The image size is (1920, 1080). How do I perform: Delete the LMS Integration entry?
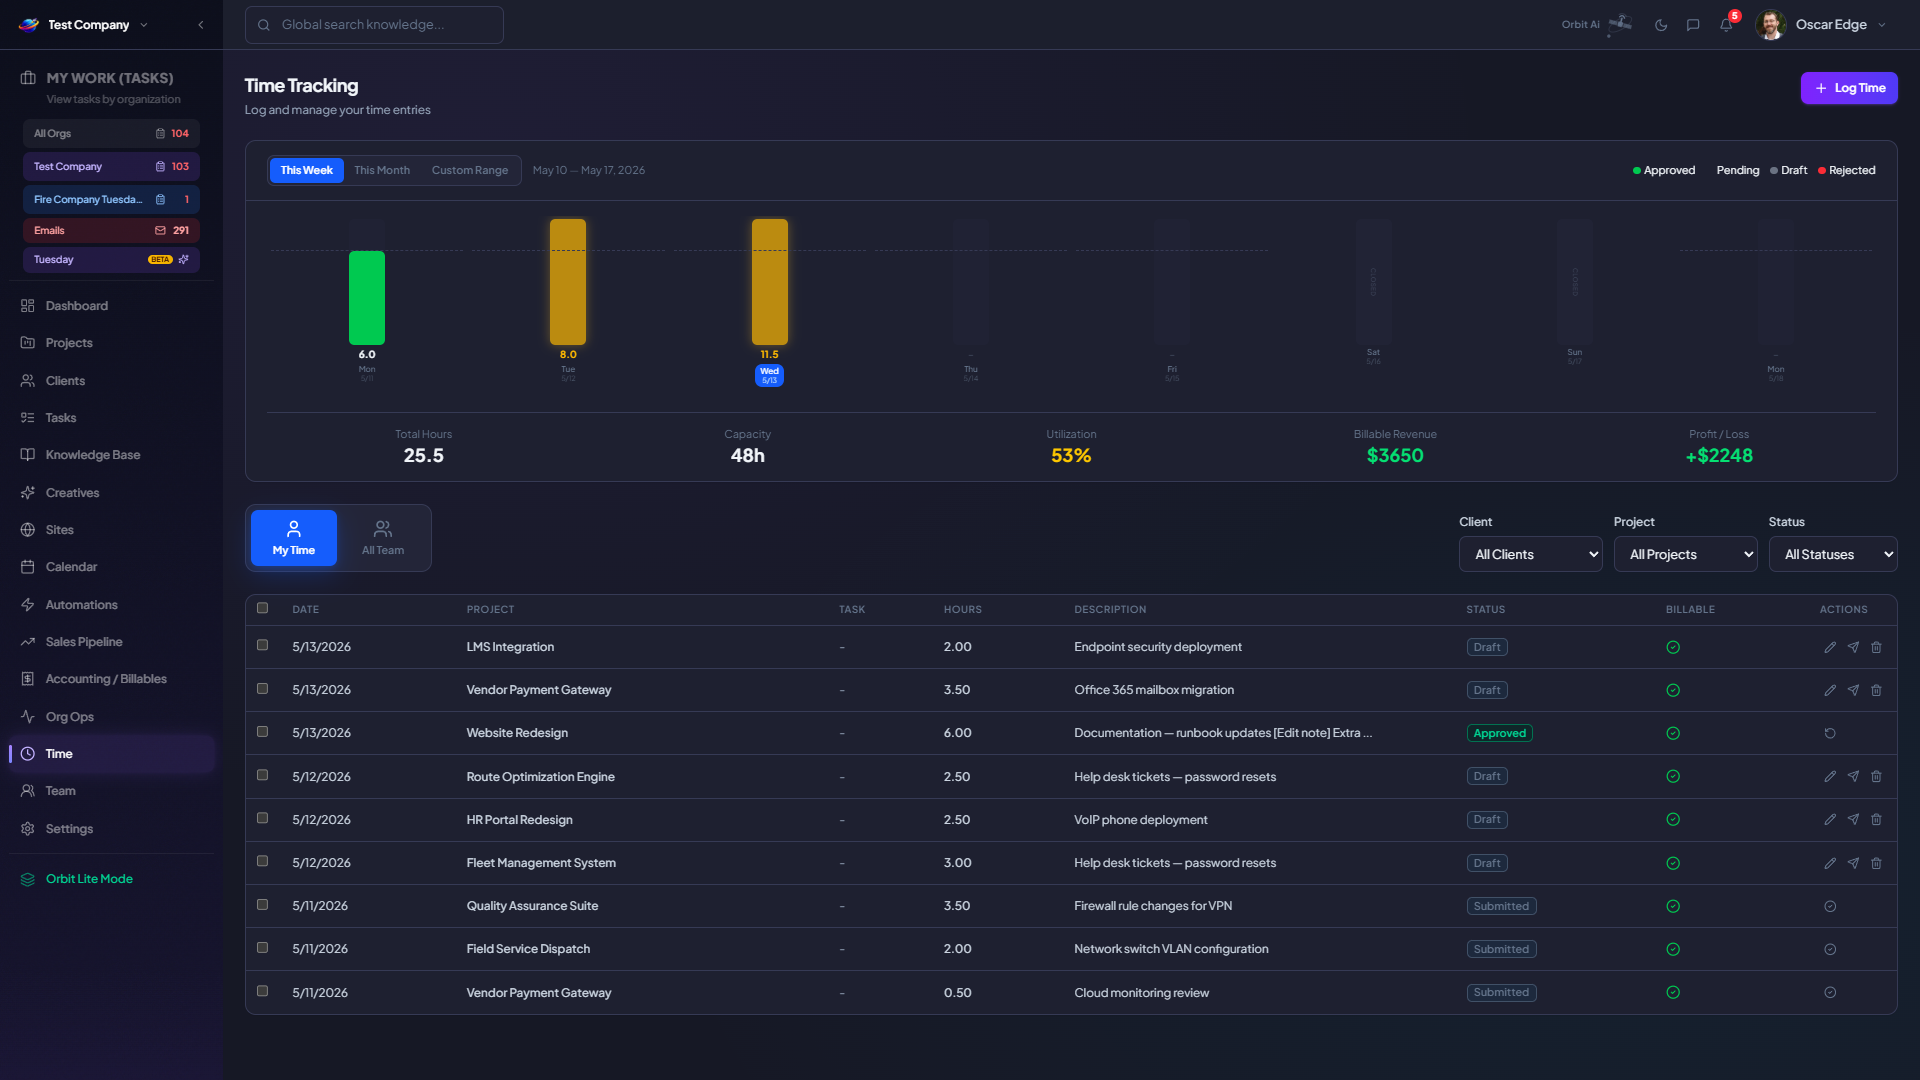point(1876,647)
